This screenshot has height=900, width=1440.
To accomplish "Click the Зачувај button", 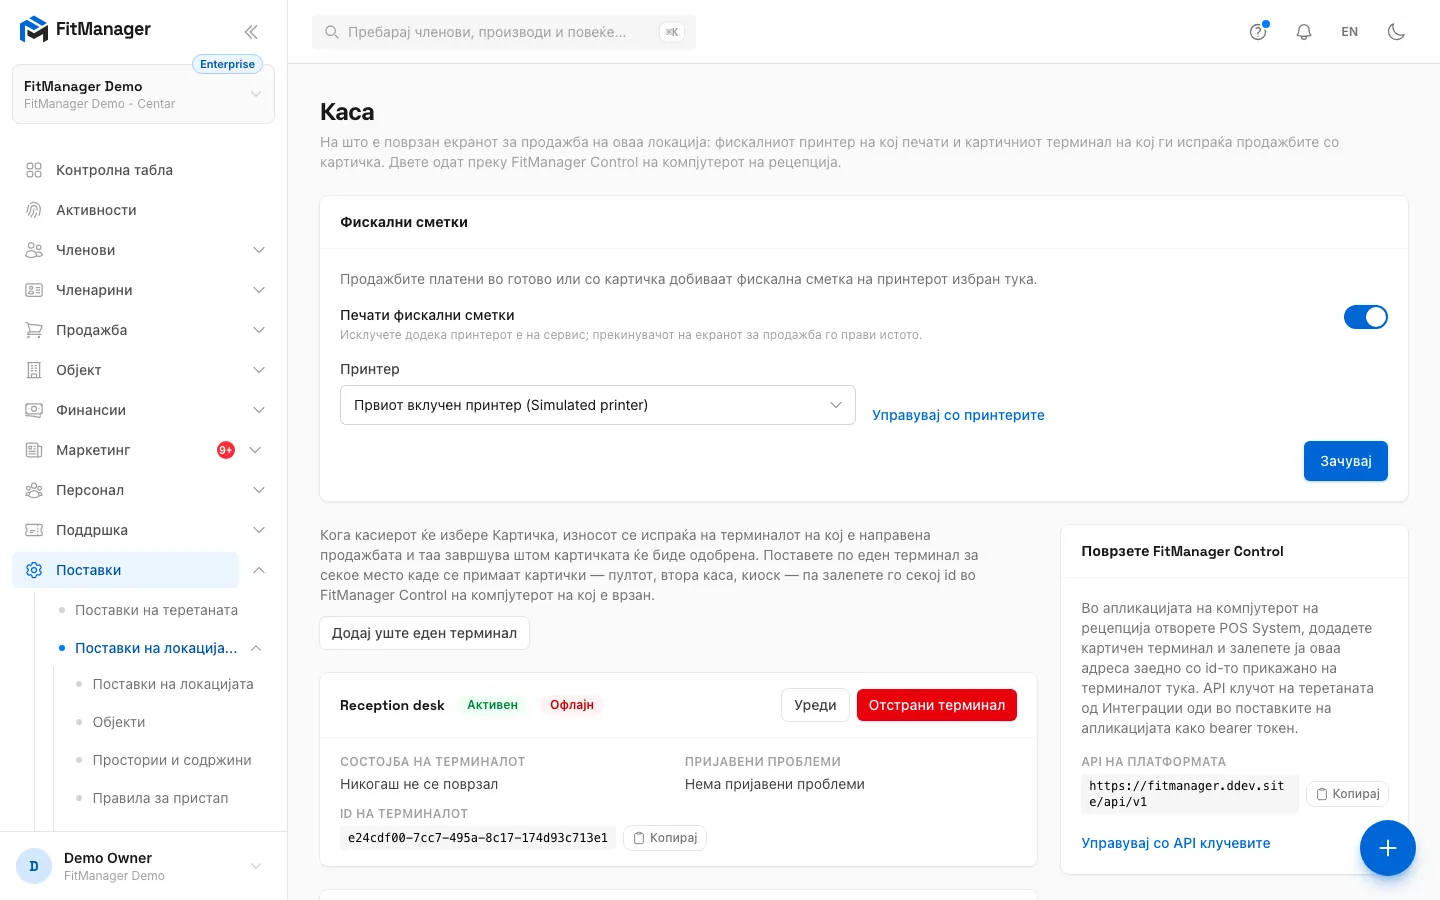I will (1345, 461).
